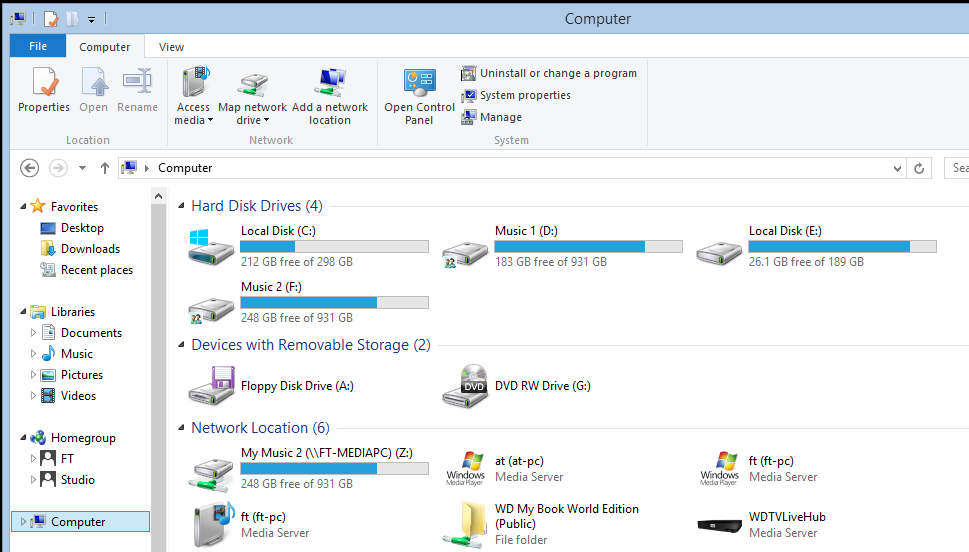This screenshot has height=552, width=969.
Task: Click the Music 1 (D:) usage bar
Action: pyautogui.click(x=588, y=246)
